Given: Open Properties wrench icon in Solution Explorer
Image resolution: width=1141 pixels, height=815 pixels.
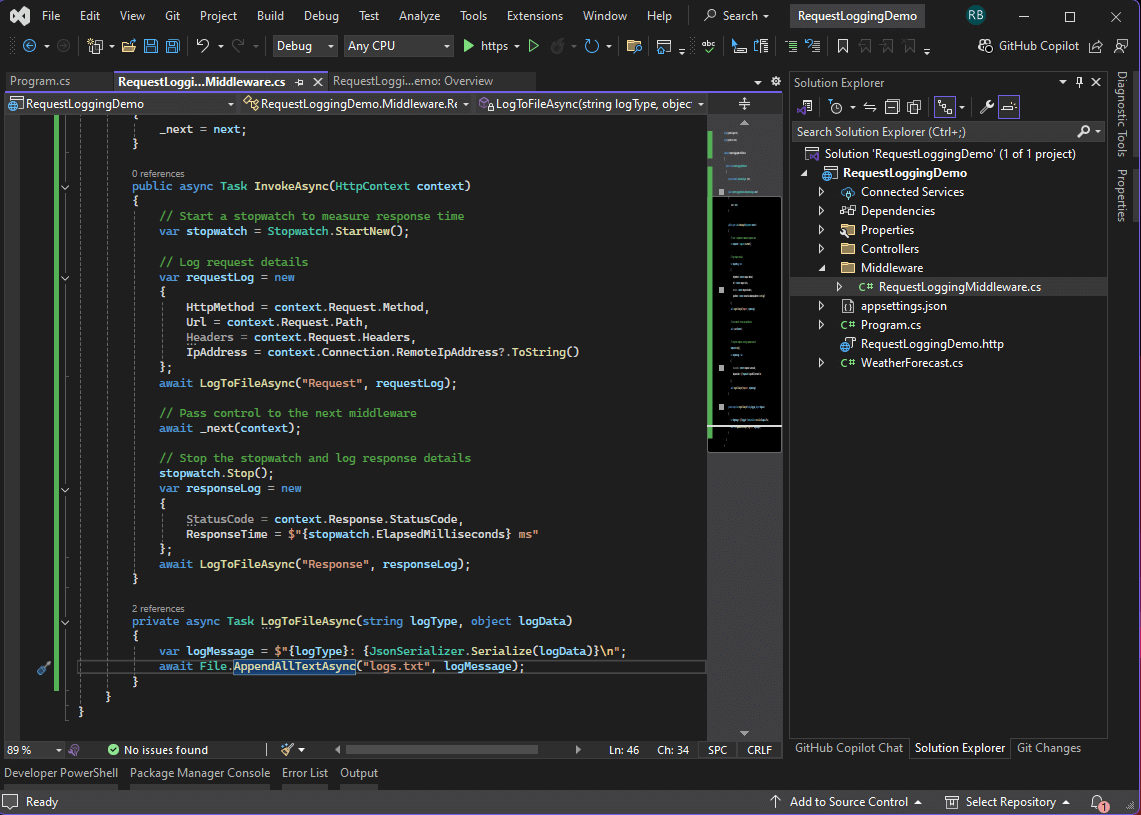Looking at the screenshot, I should tap(986, 107).
